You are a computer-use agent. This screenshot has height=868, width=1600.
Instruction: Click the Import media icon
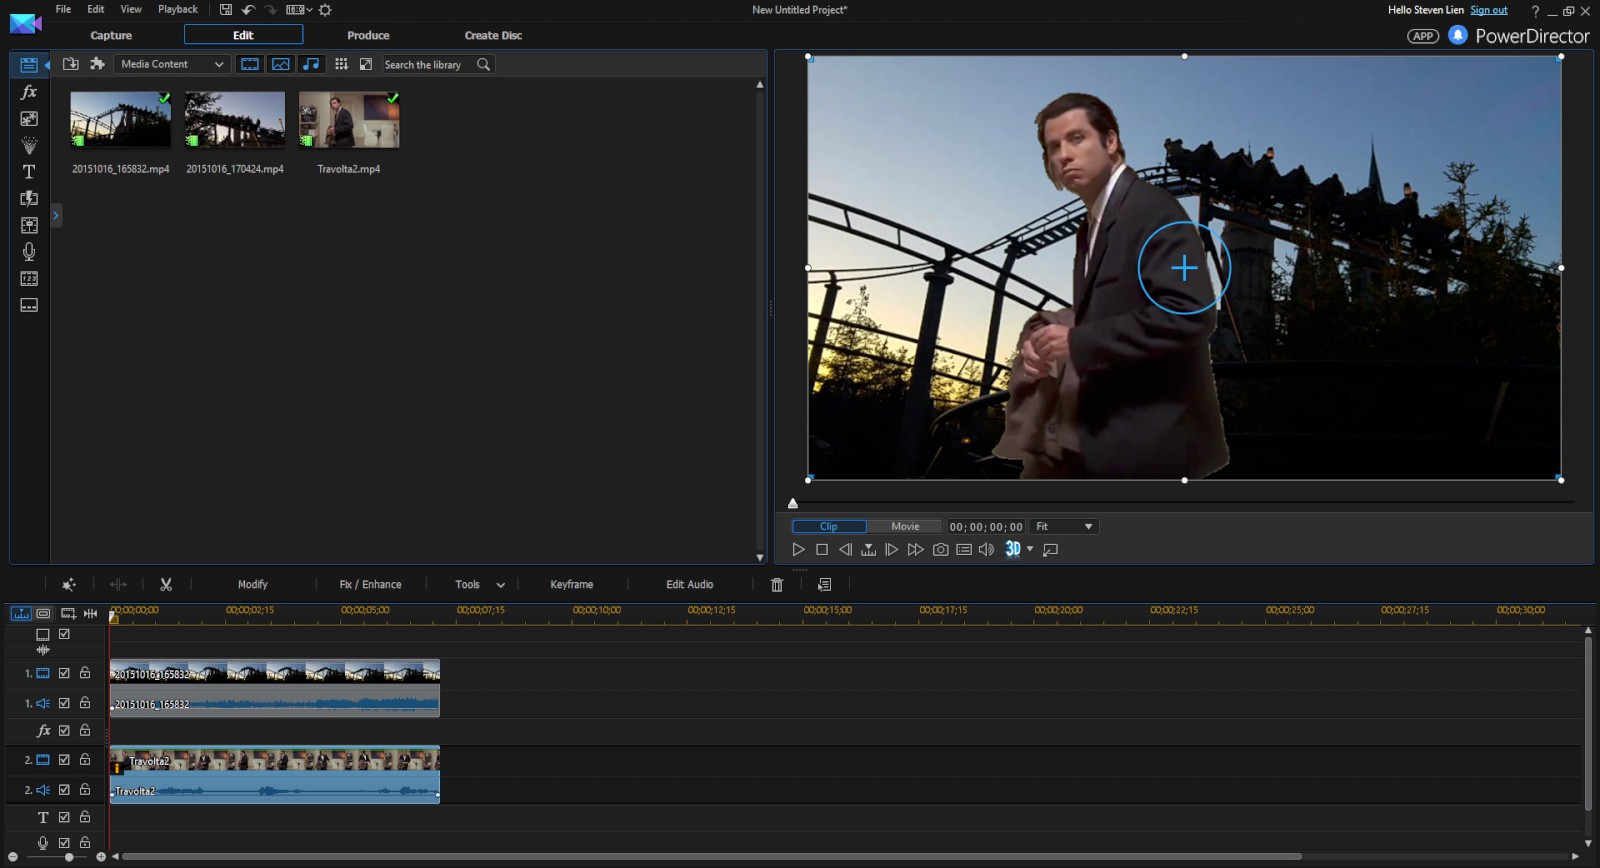[x=71, y=64]
